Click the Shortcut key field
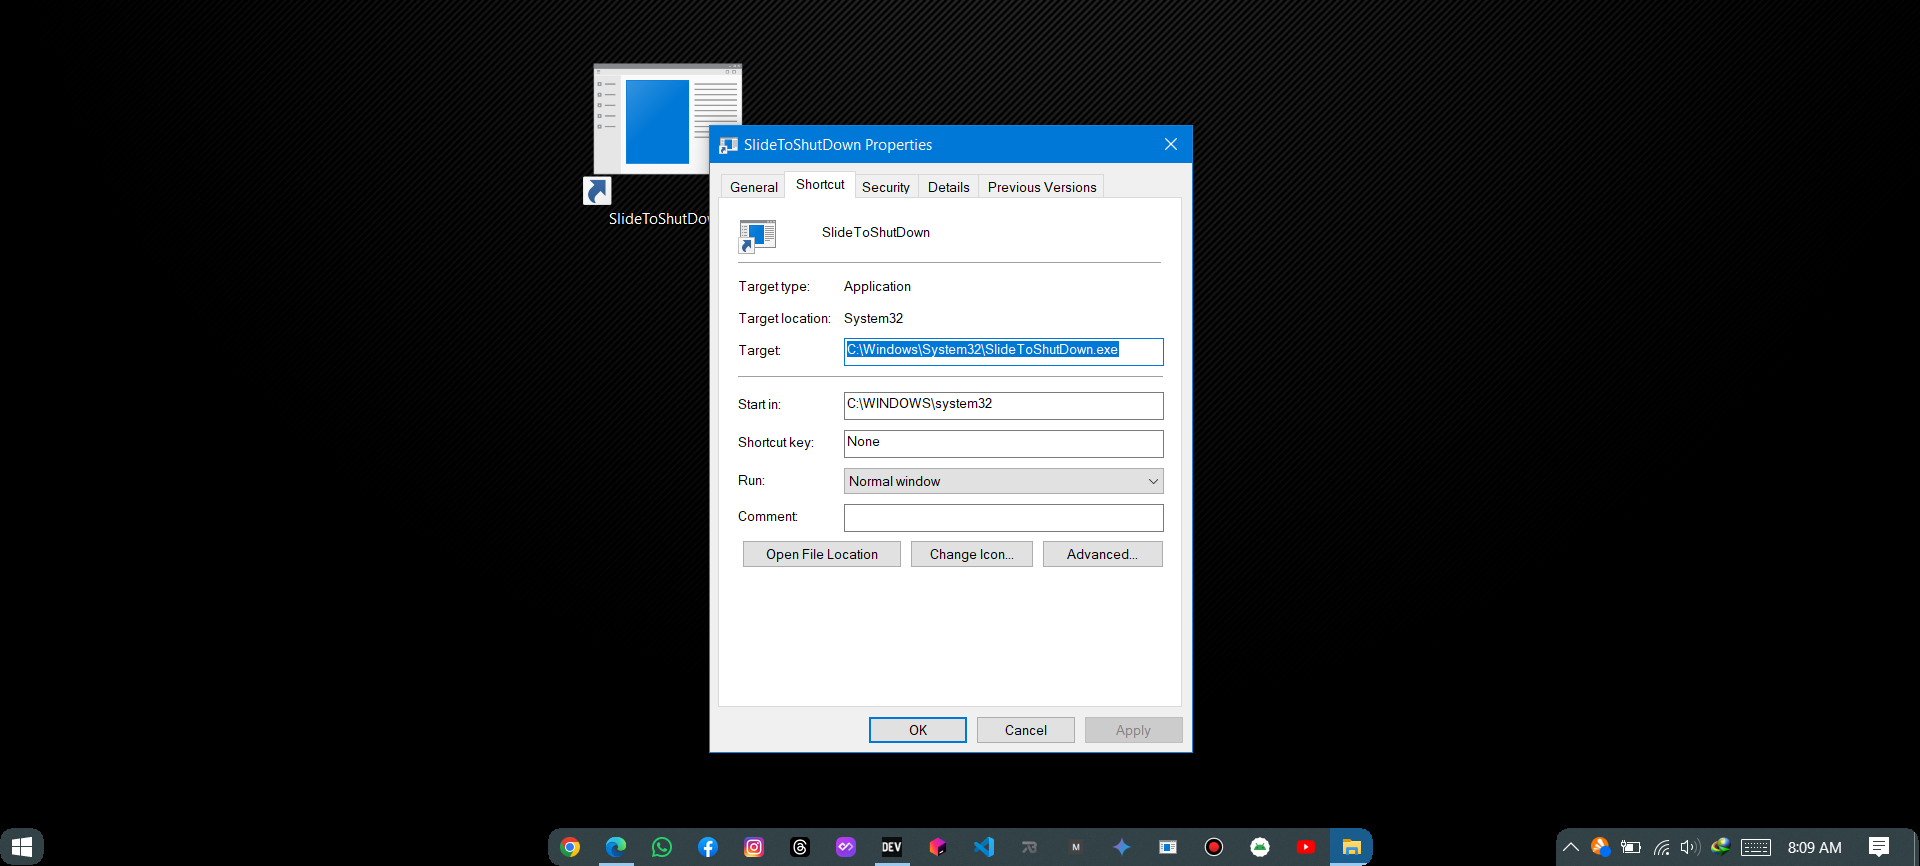 (x=1003, y=443)
